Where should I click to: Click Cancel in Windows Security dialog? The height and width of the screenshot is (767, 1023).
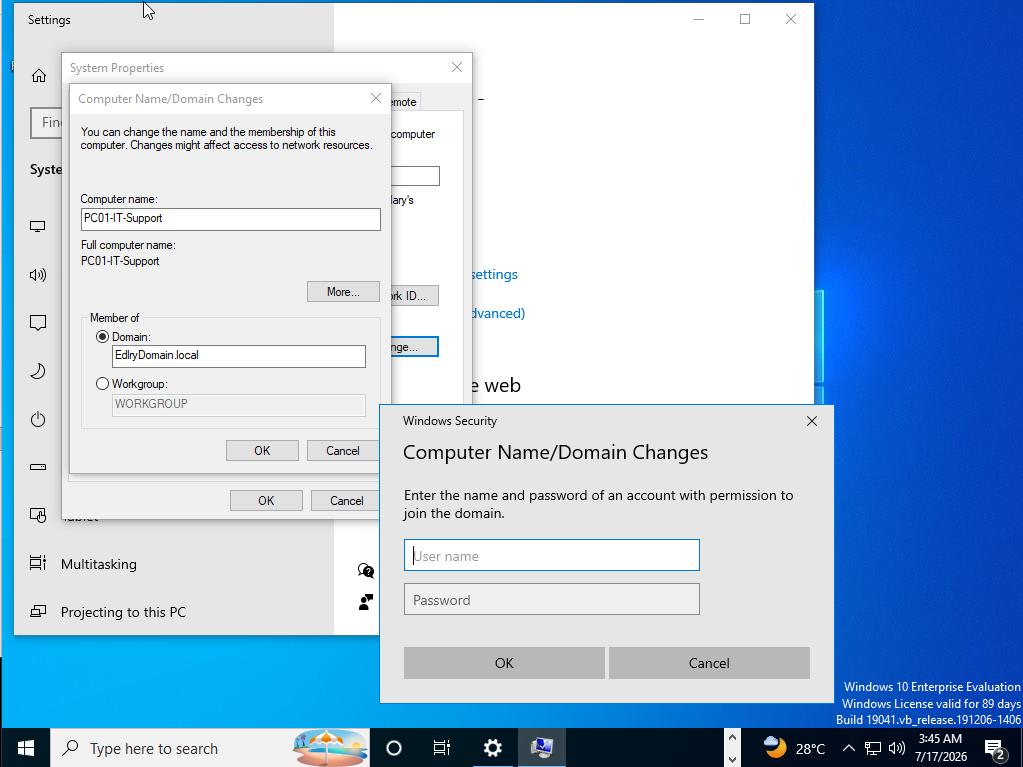pyautogui.click(x=709, y=663)
